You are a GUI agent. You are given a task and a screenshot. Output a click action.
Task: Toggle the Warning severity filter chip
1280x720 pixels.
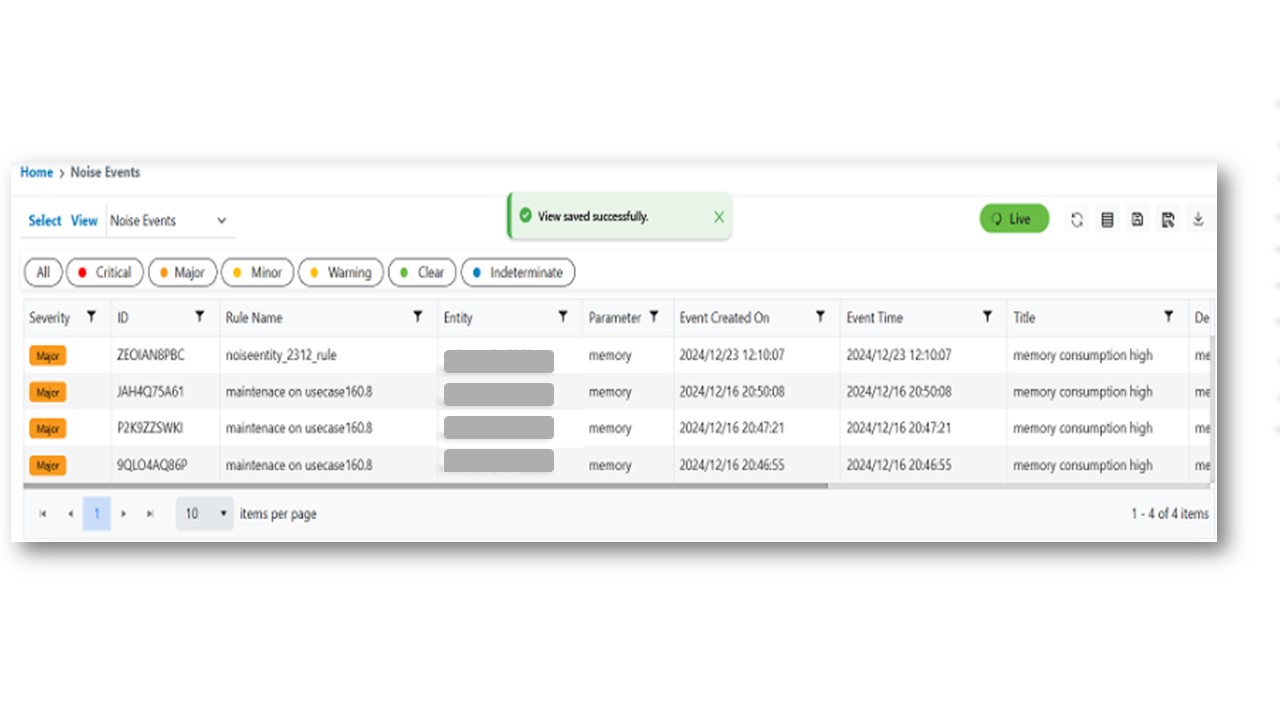[x=340, y=272]
